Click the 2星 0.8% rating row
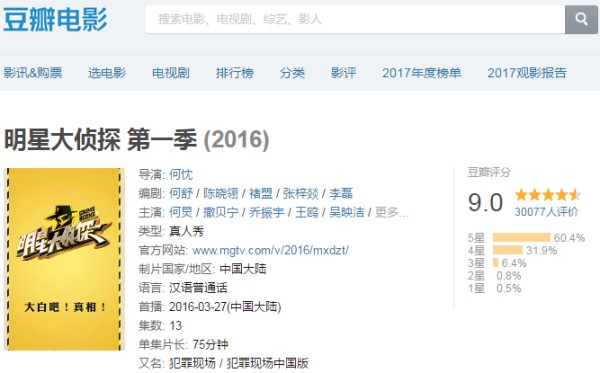Viewport: 600px width, 373px height. point(494,275)
